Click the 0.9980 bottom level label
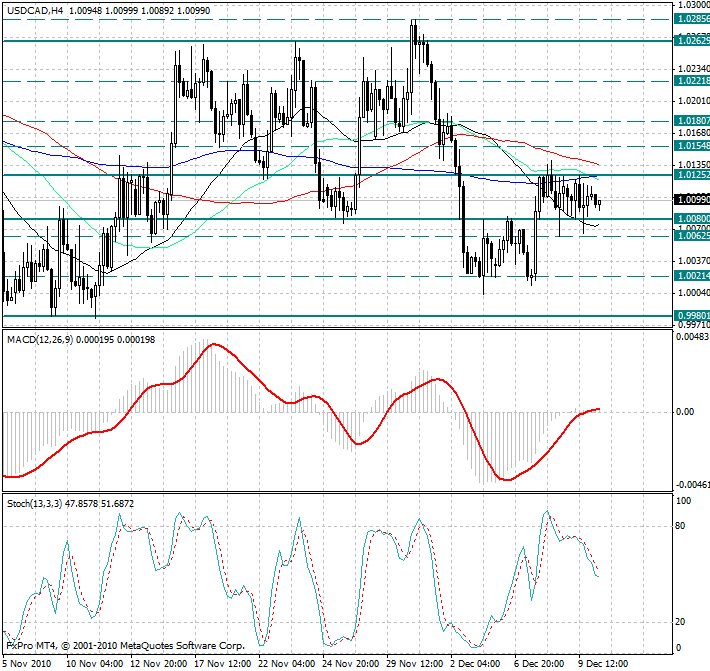The width and height of the screenshot is (710, 671). pyautogui.click(x=692, y=316)
